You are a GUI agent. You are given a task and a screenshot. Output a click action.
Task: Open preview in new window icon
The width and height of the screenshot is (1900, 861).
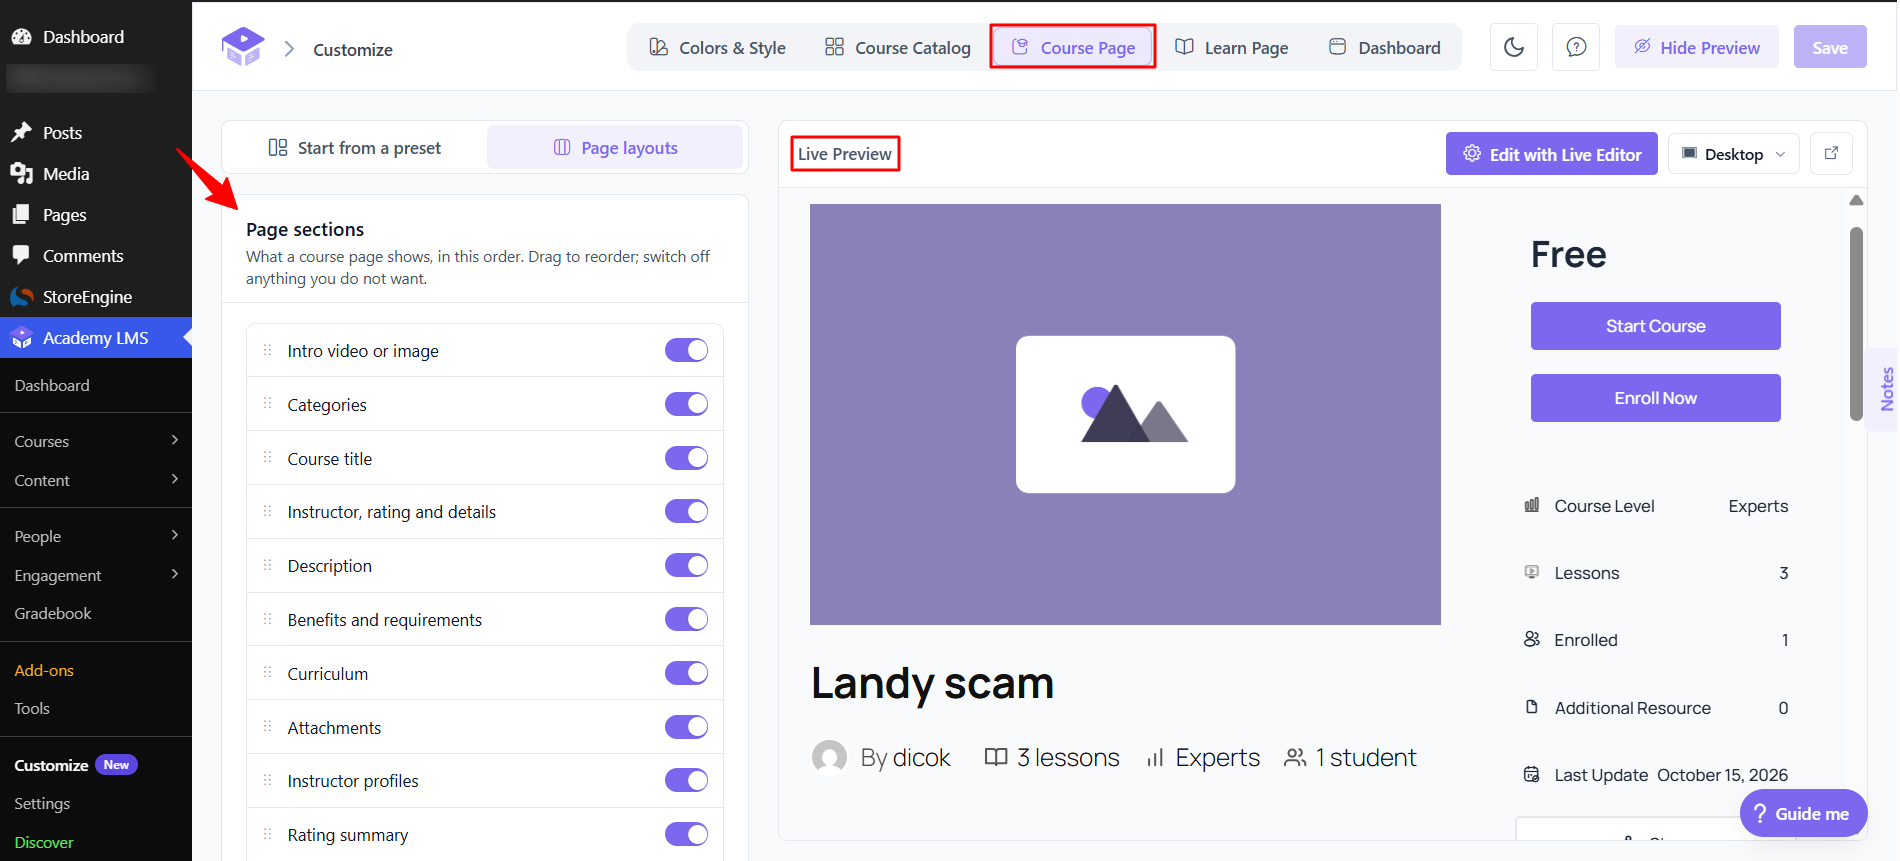pos(1832,154)
